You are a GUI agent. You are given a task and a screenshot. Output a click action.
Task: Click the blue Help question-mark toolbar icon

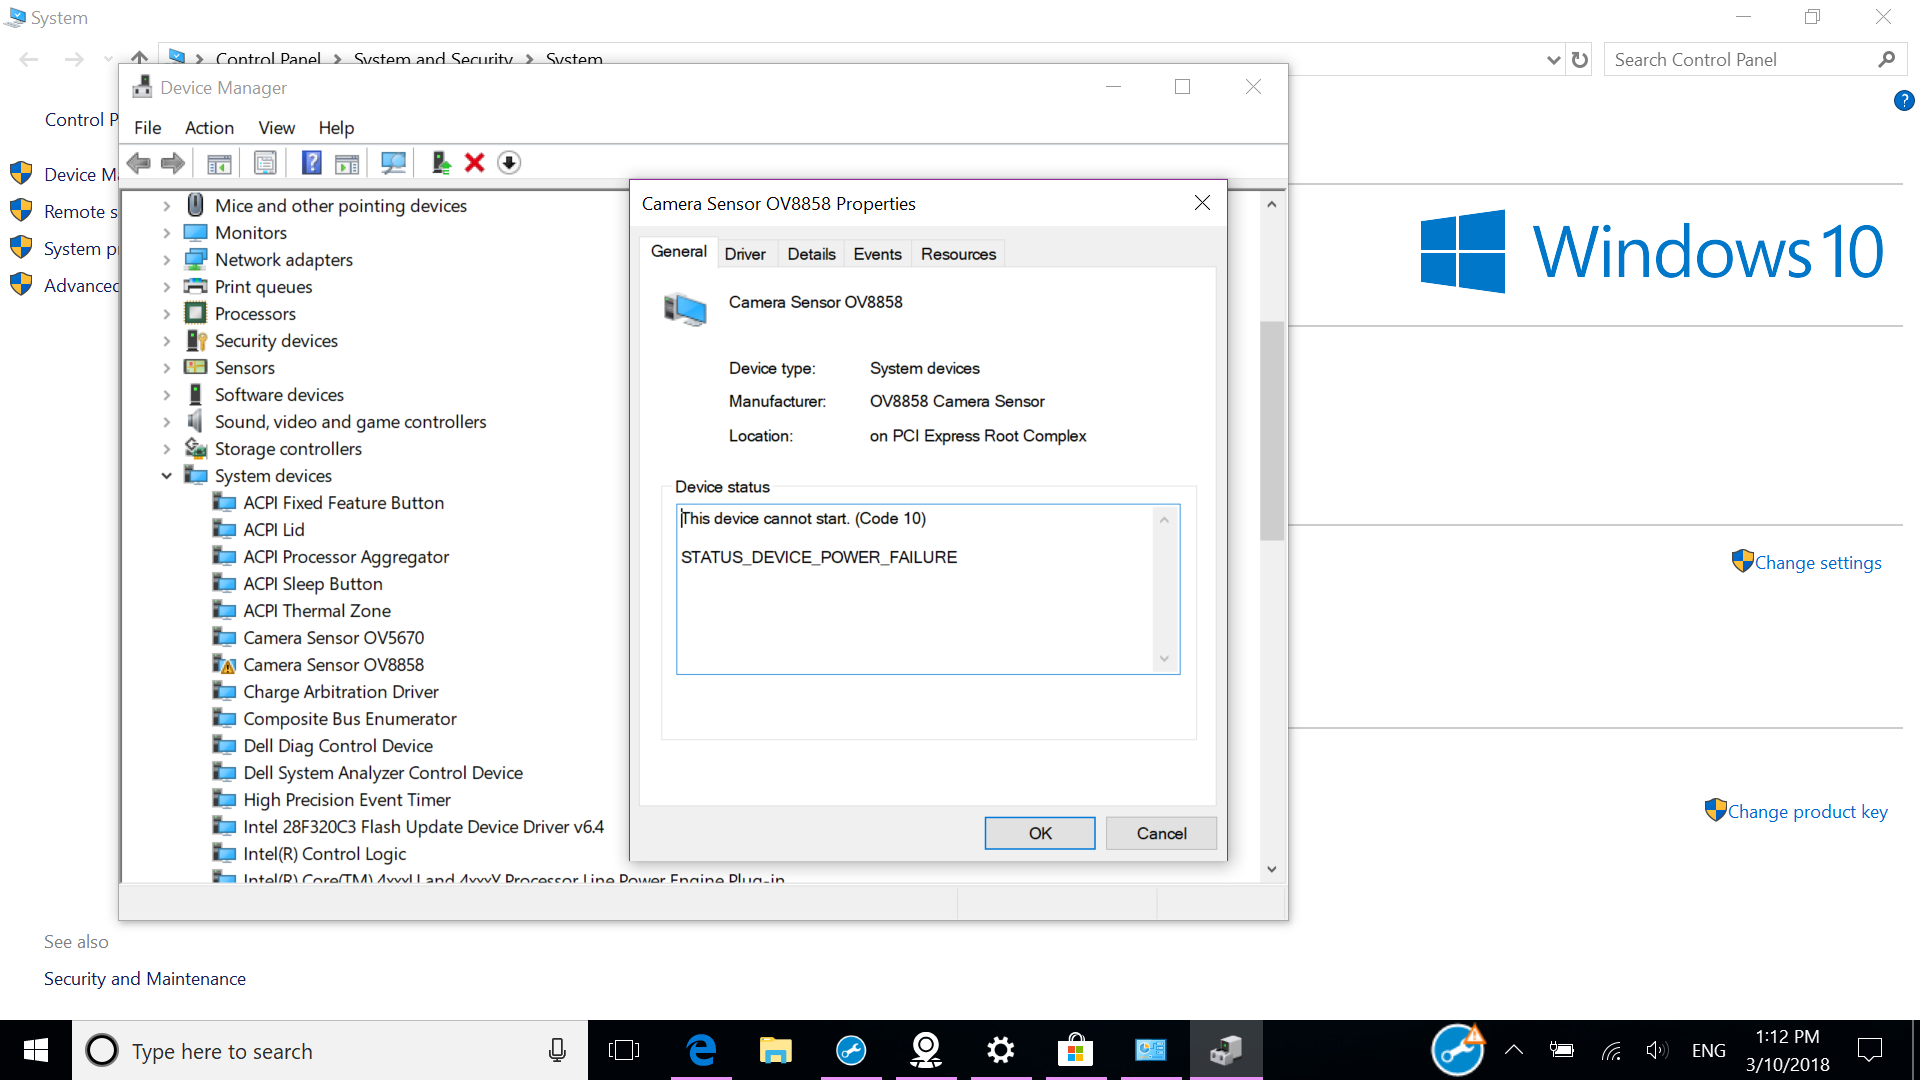[312, 163]
